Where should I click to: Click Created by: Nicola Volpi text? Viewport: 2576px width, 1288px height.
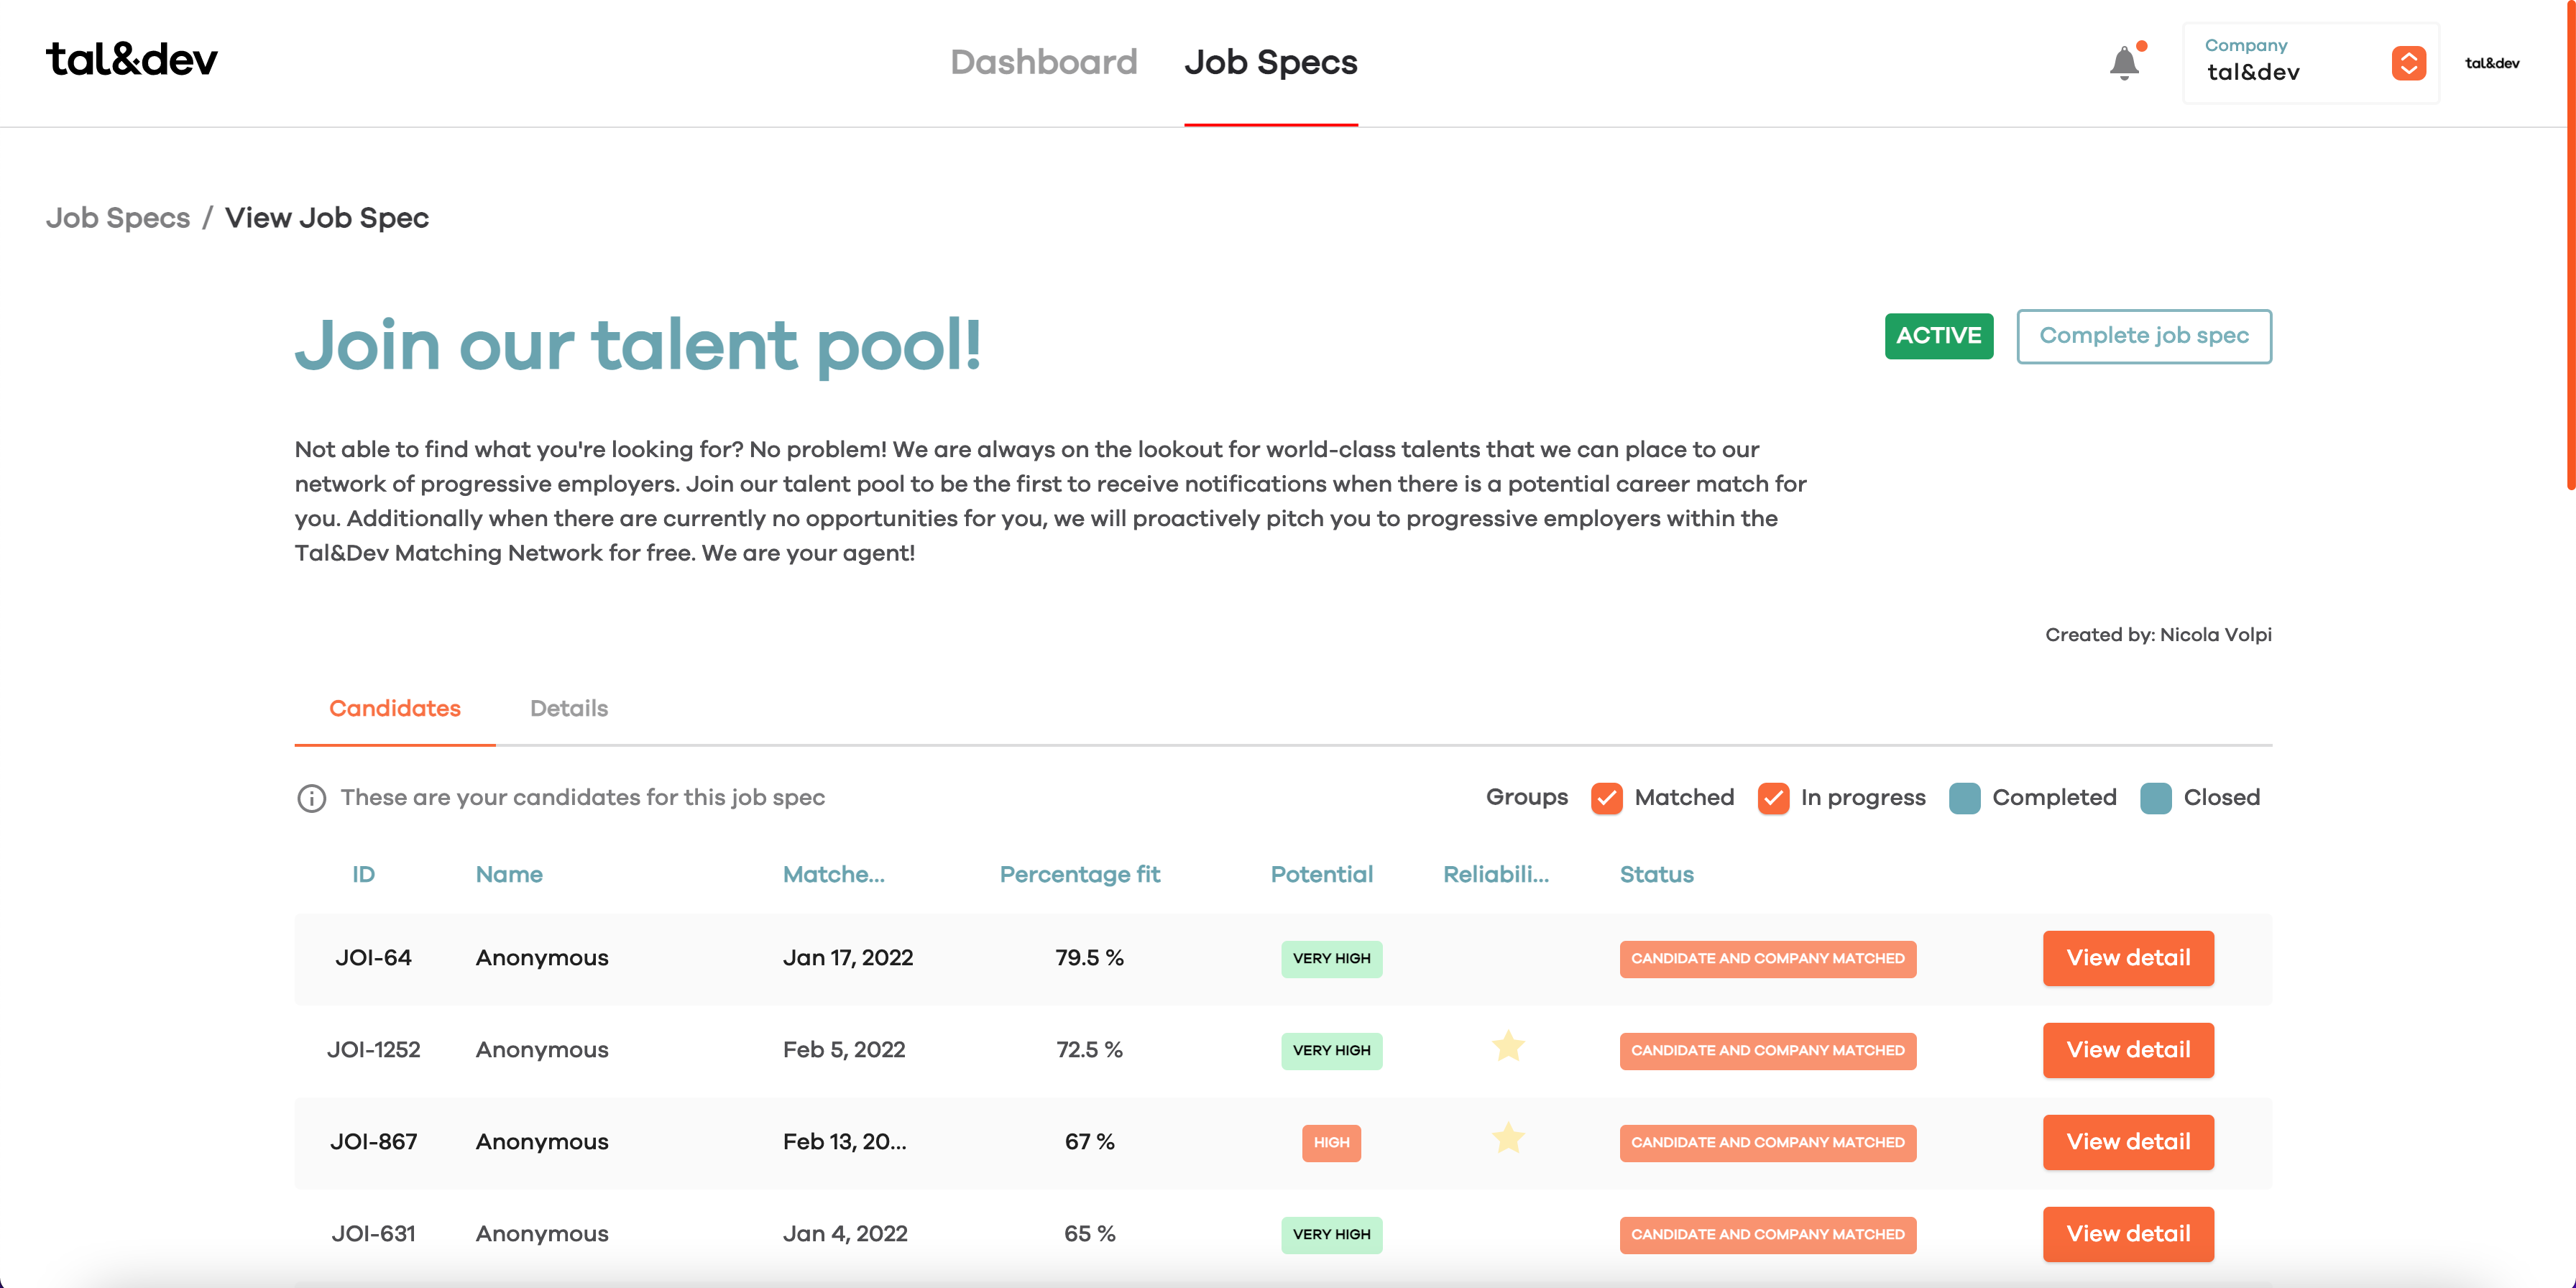pos(2158,635)
